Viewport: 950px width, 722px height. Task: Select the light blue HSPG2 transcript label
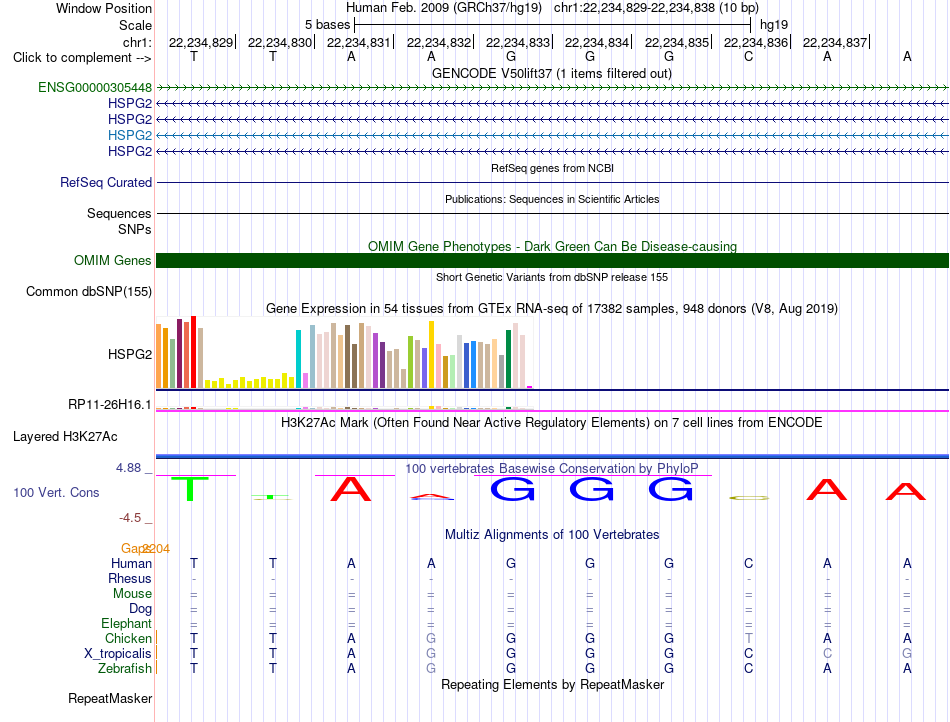(x=130, y=135)
